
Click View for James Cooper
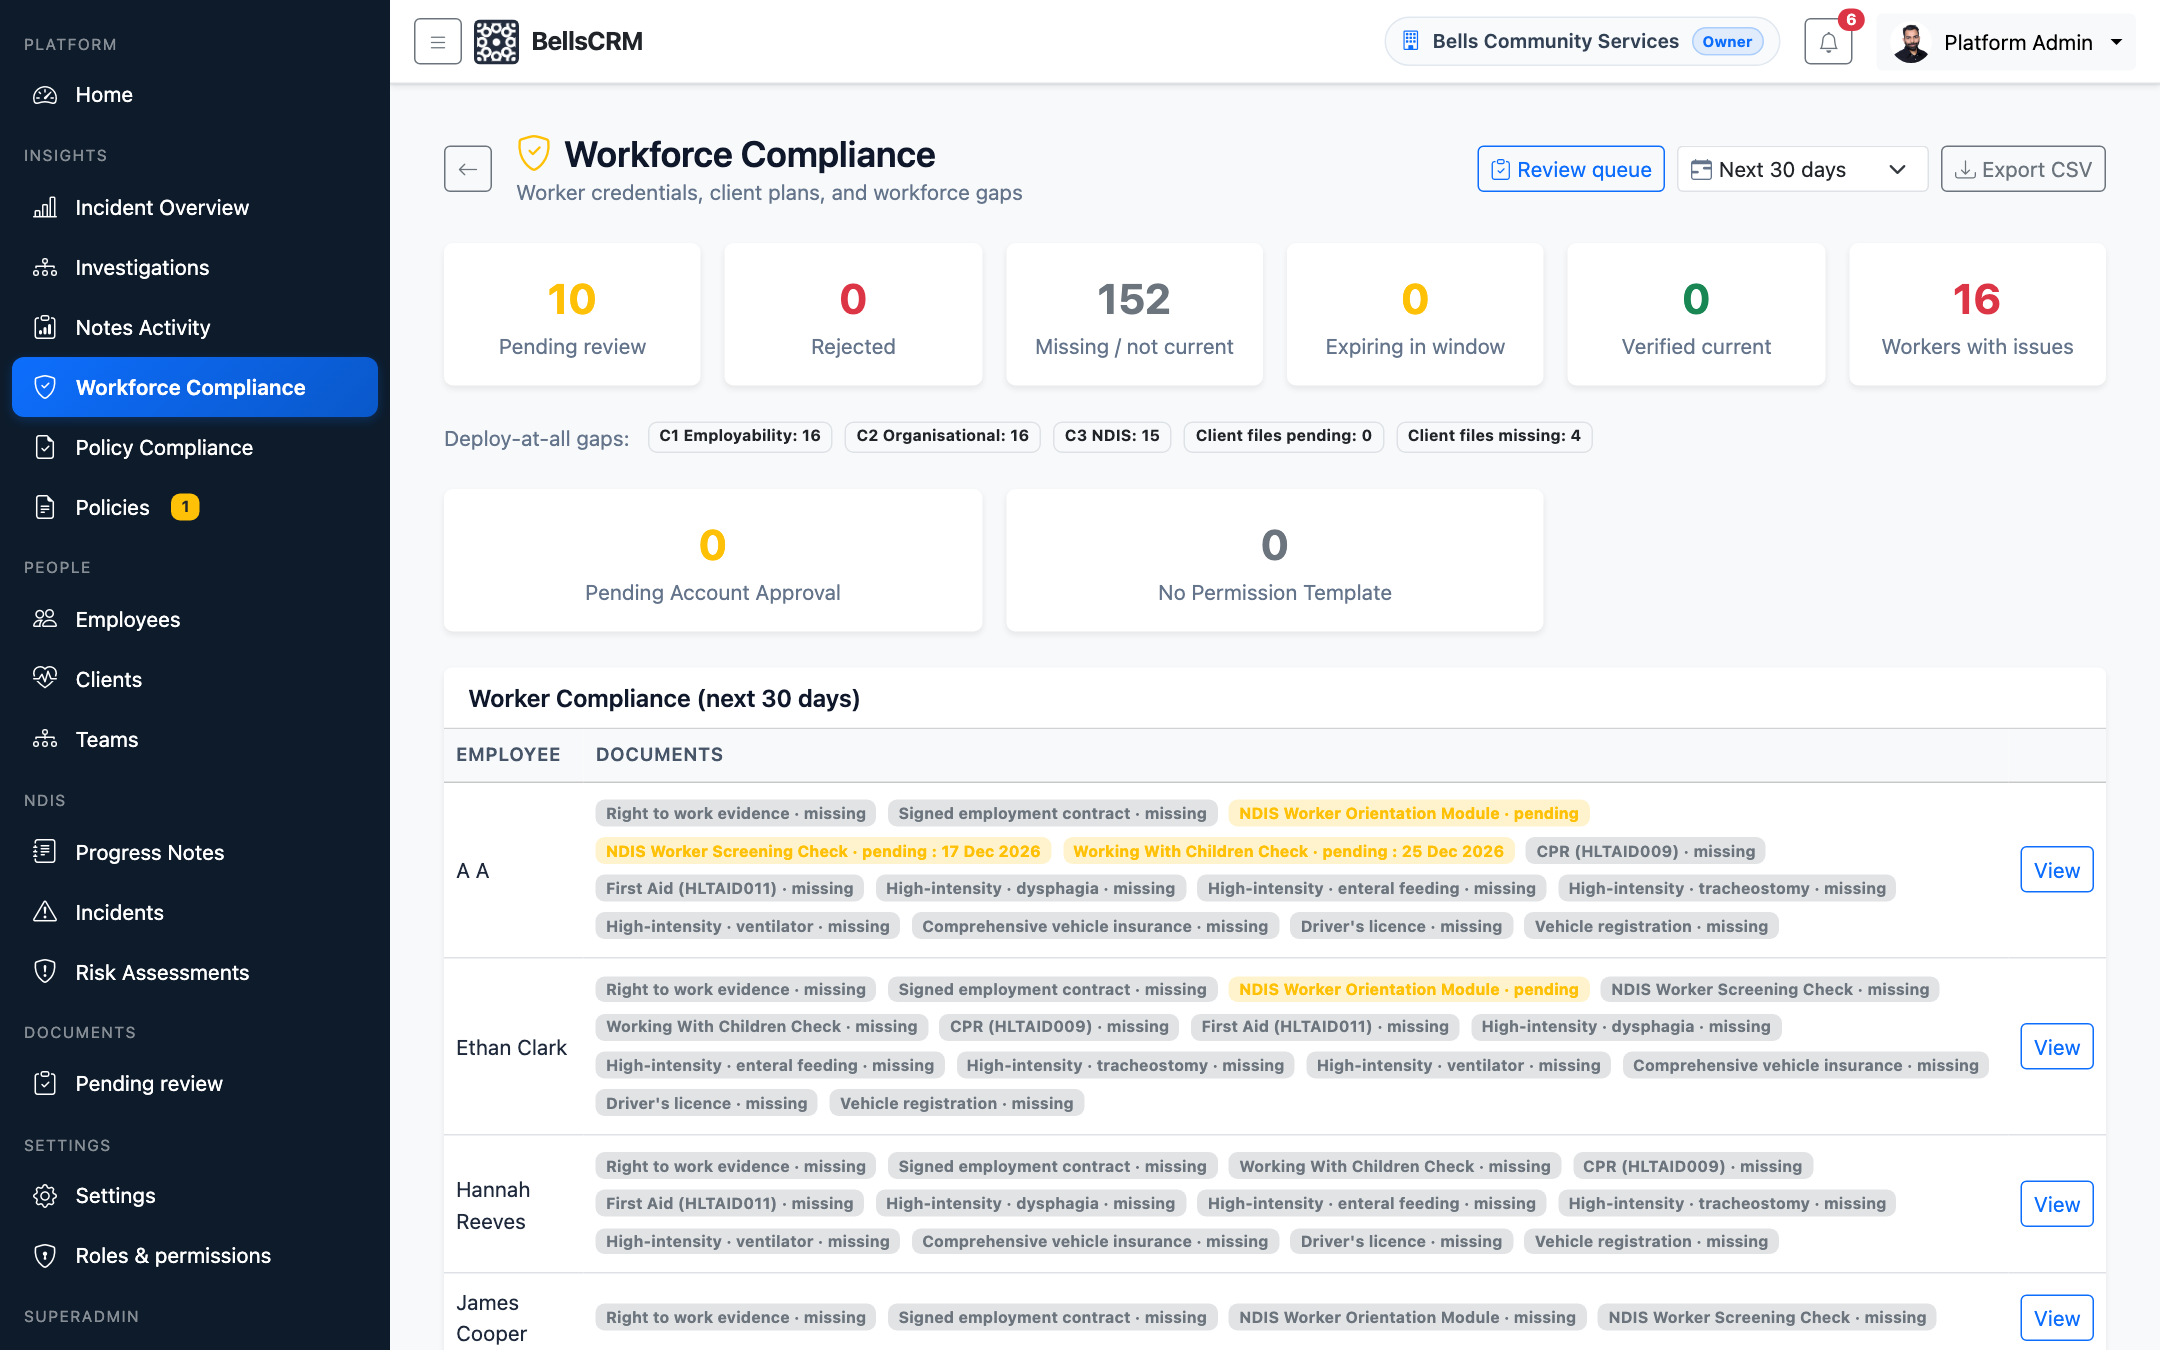2057,1318
